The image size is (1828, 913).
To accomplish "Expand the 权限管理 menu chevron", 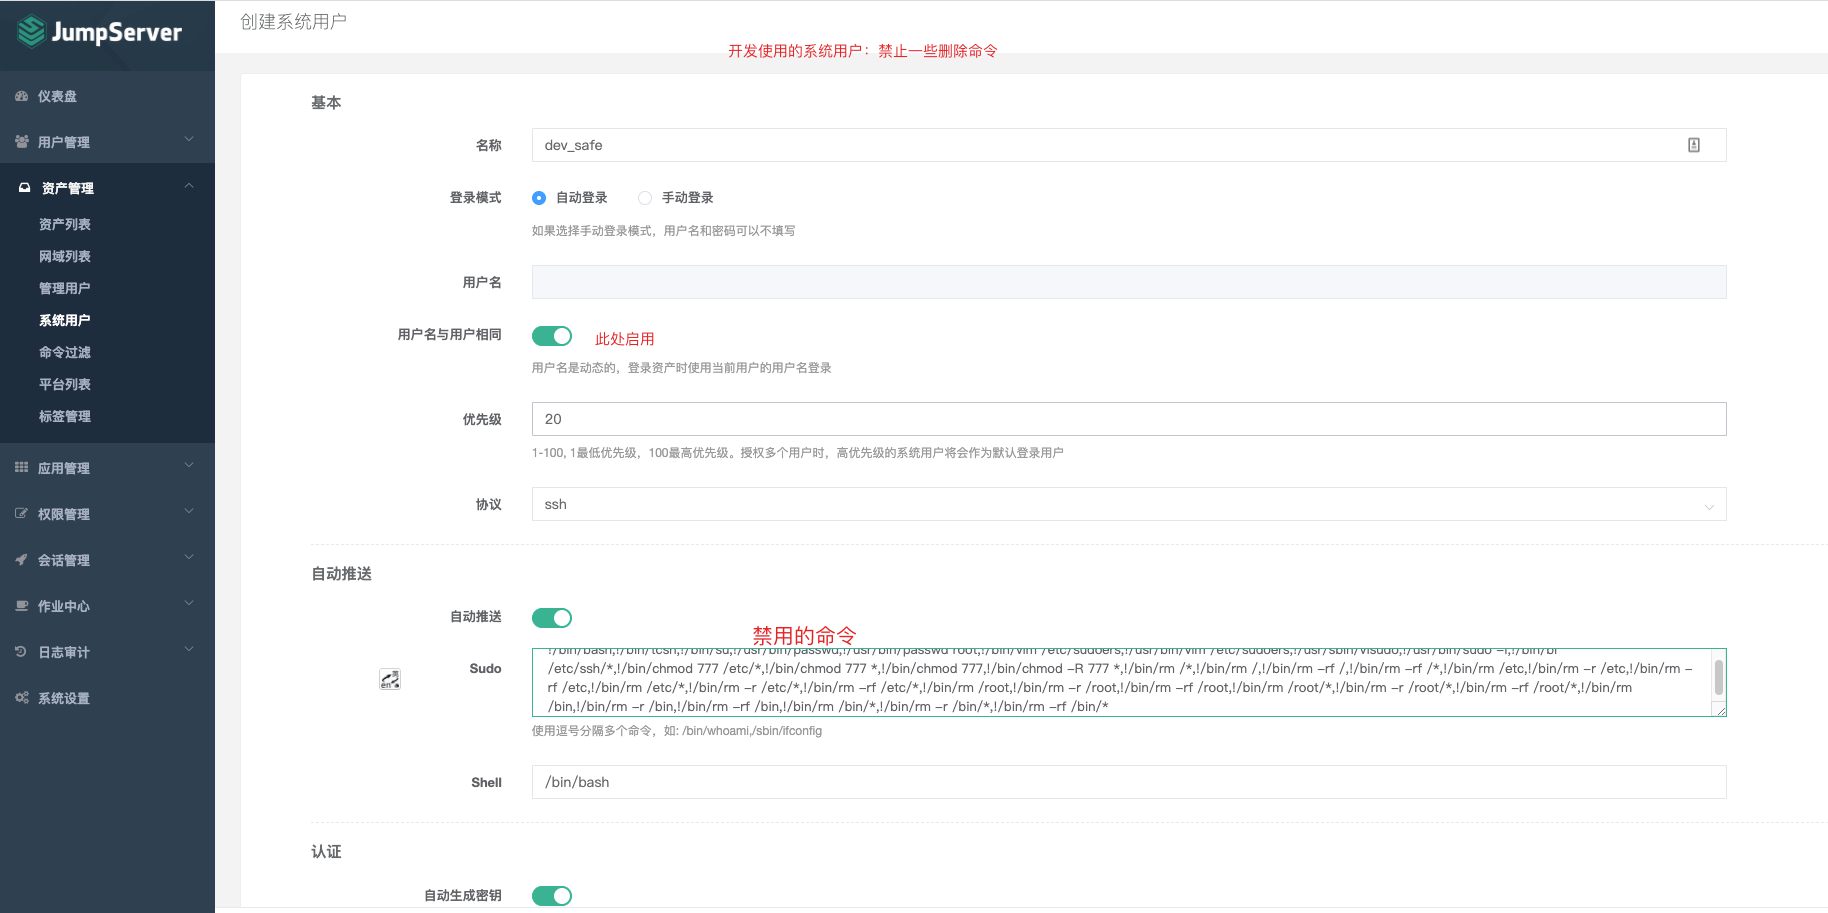I will coord(189,512).
